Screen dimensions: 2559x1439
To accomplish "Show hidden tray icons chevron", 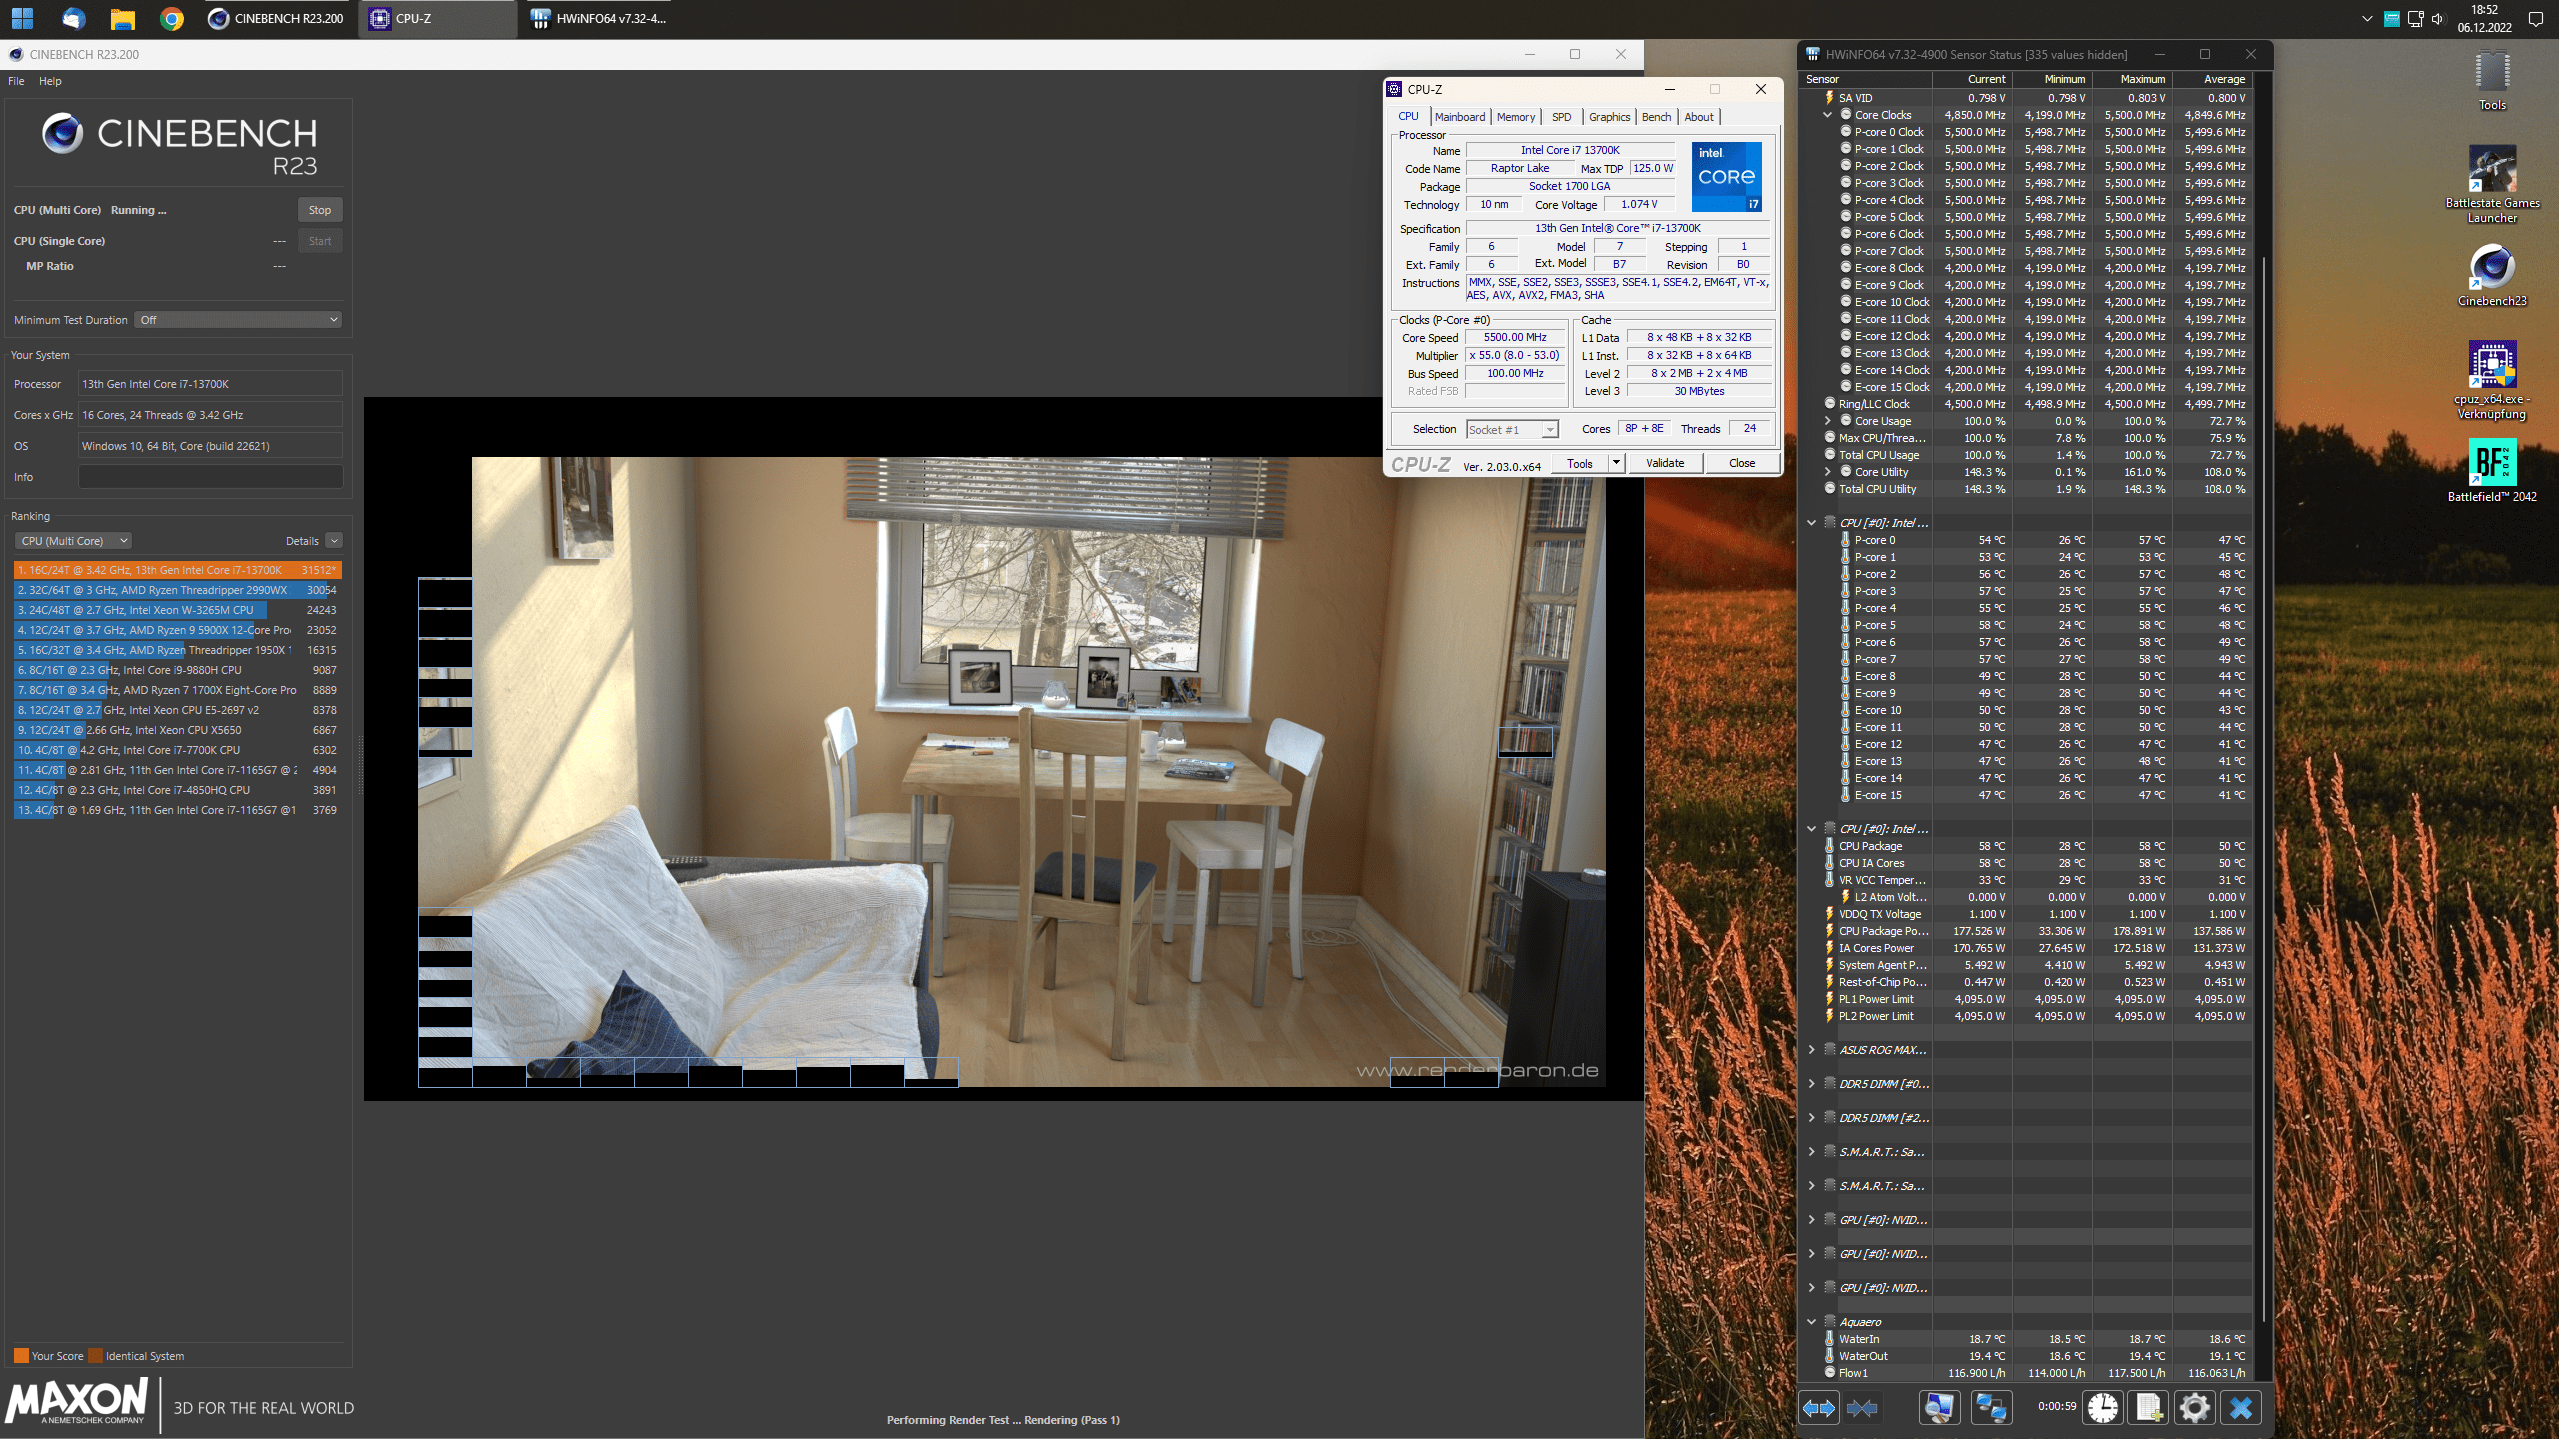I will pos(2366,18).
